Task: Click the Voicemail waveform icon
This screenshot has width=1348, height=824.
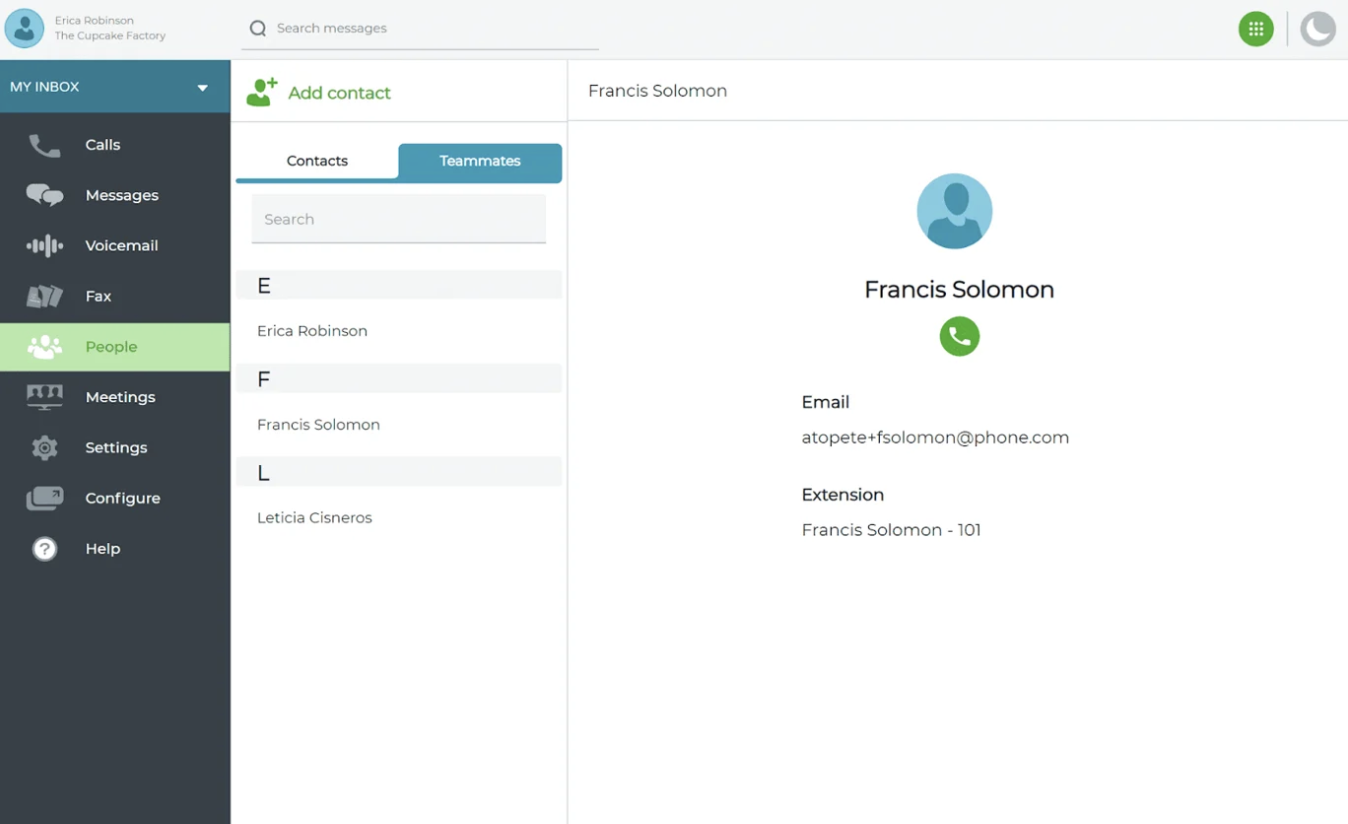Action: (44, 246)
